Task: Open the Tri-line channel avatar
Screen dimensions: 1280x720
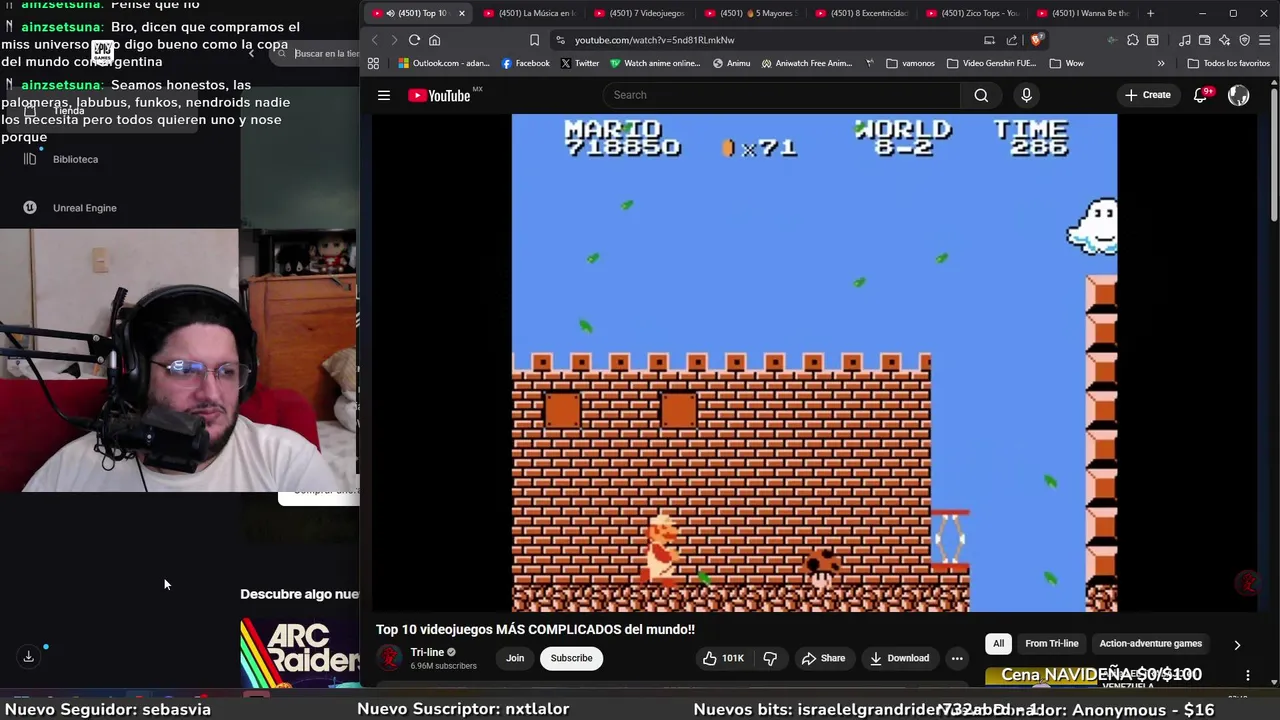Action: (390, 658)
